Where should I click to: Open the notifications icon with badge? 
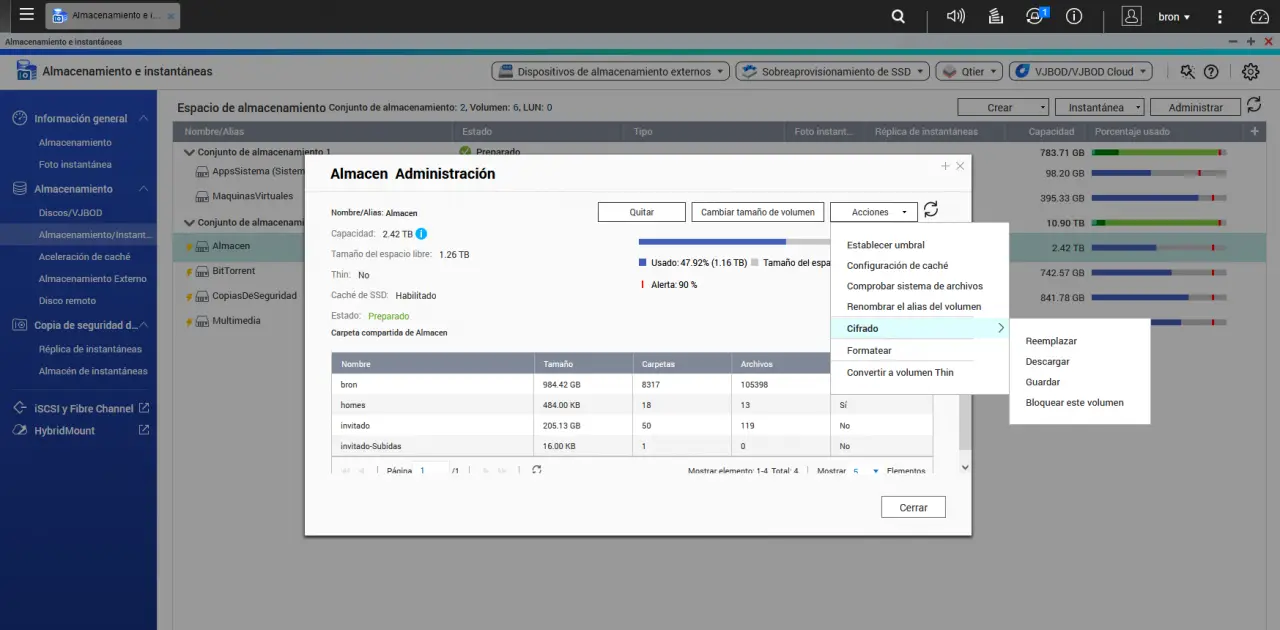[1035, 16]
